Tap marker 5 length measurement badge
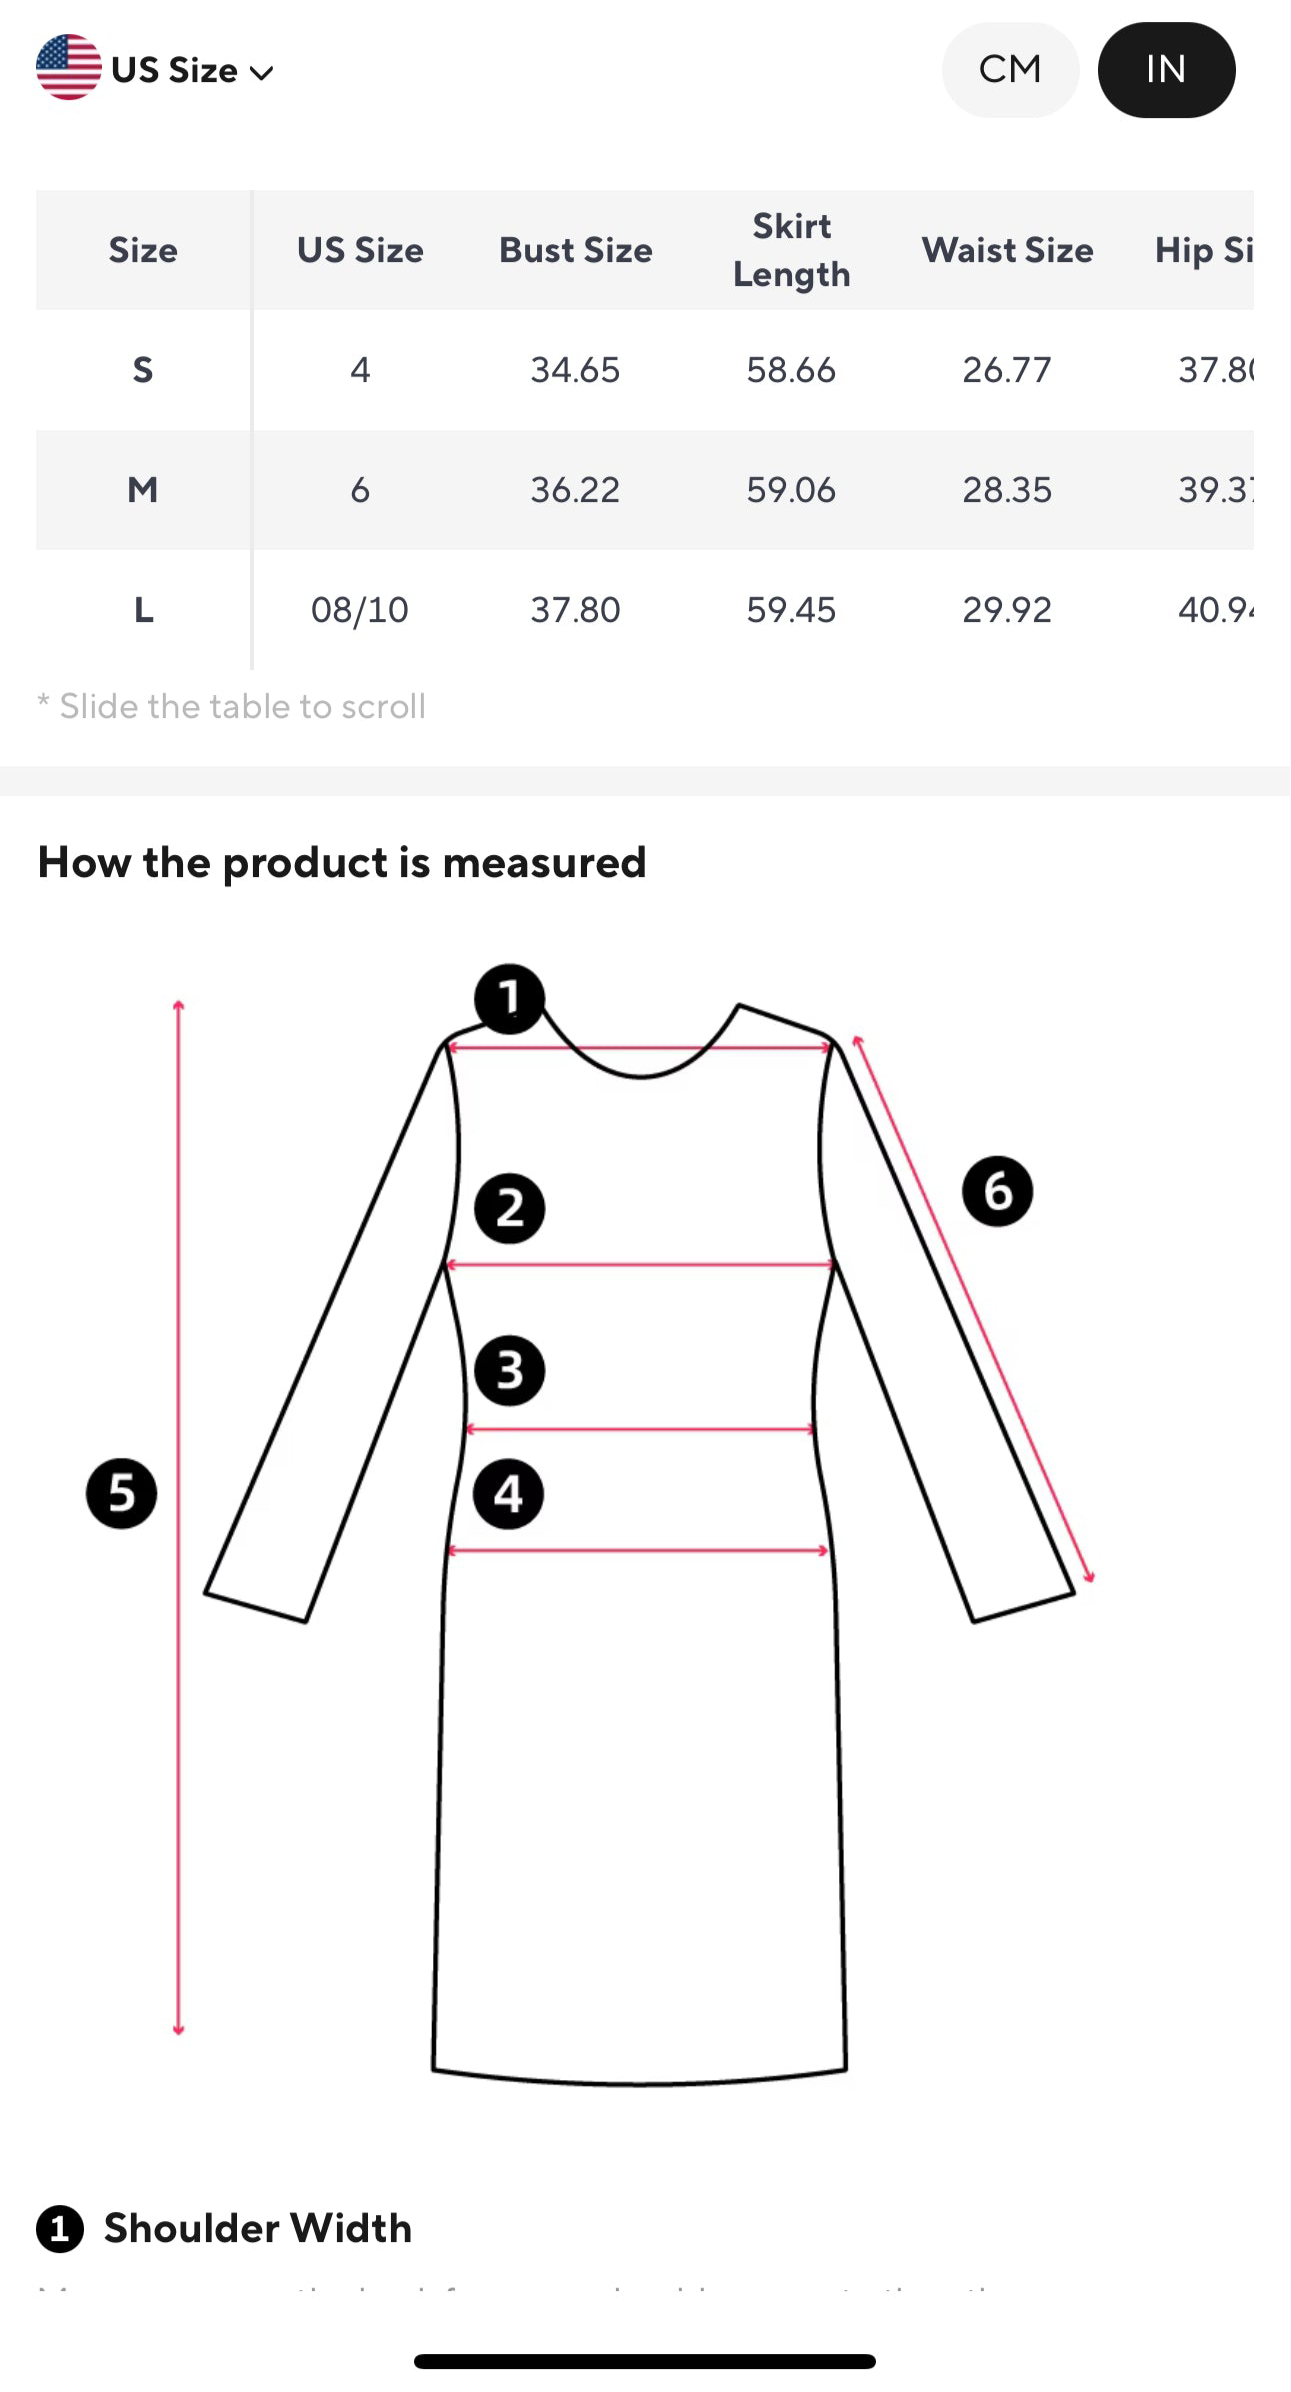Image resolution: width=1291 pixels, height=2392 pixels. (x=121, y=1493)
